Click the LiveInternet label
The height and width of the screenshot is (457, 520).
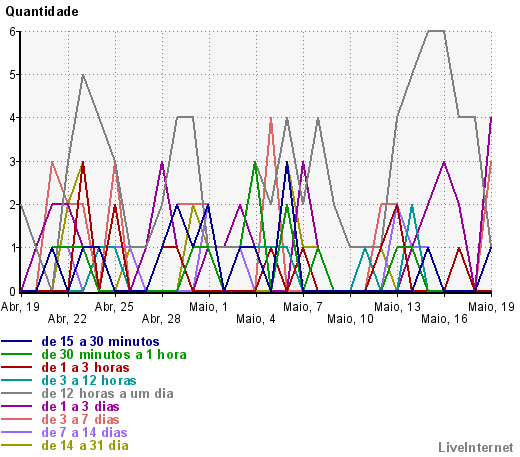[x=476, y=447]
